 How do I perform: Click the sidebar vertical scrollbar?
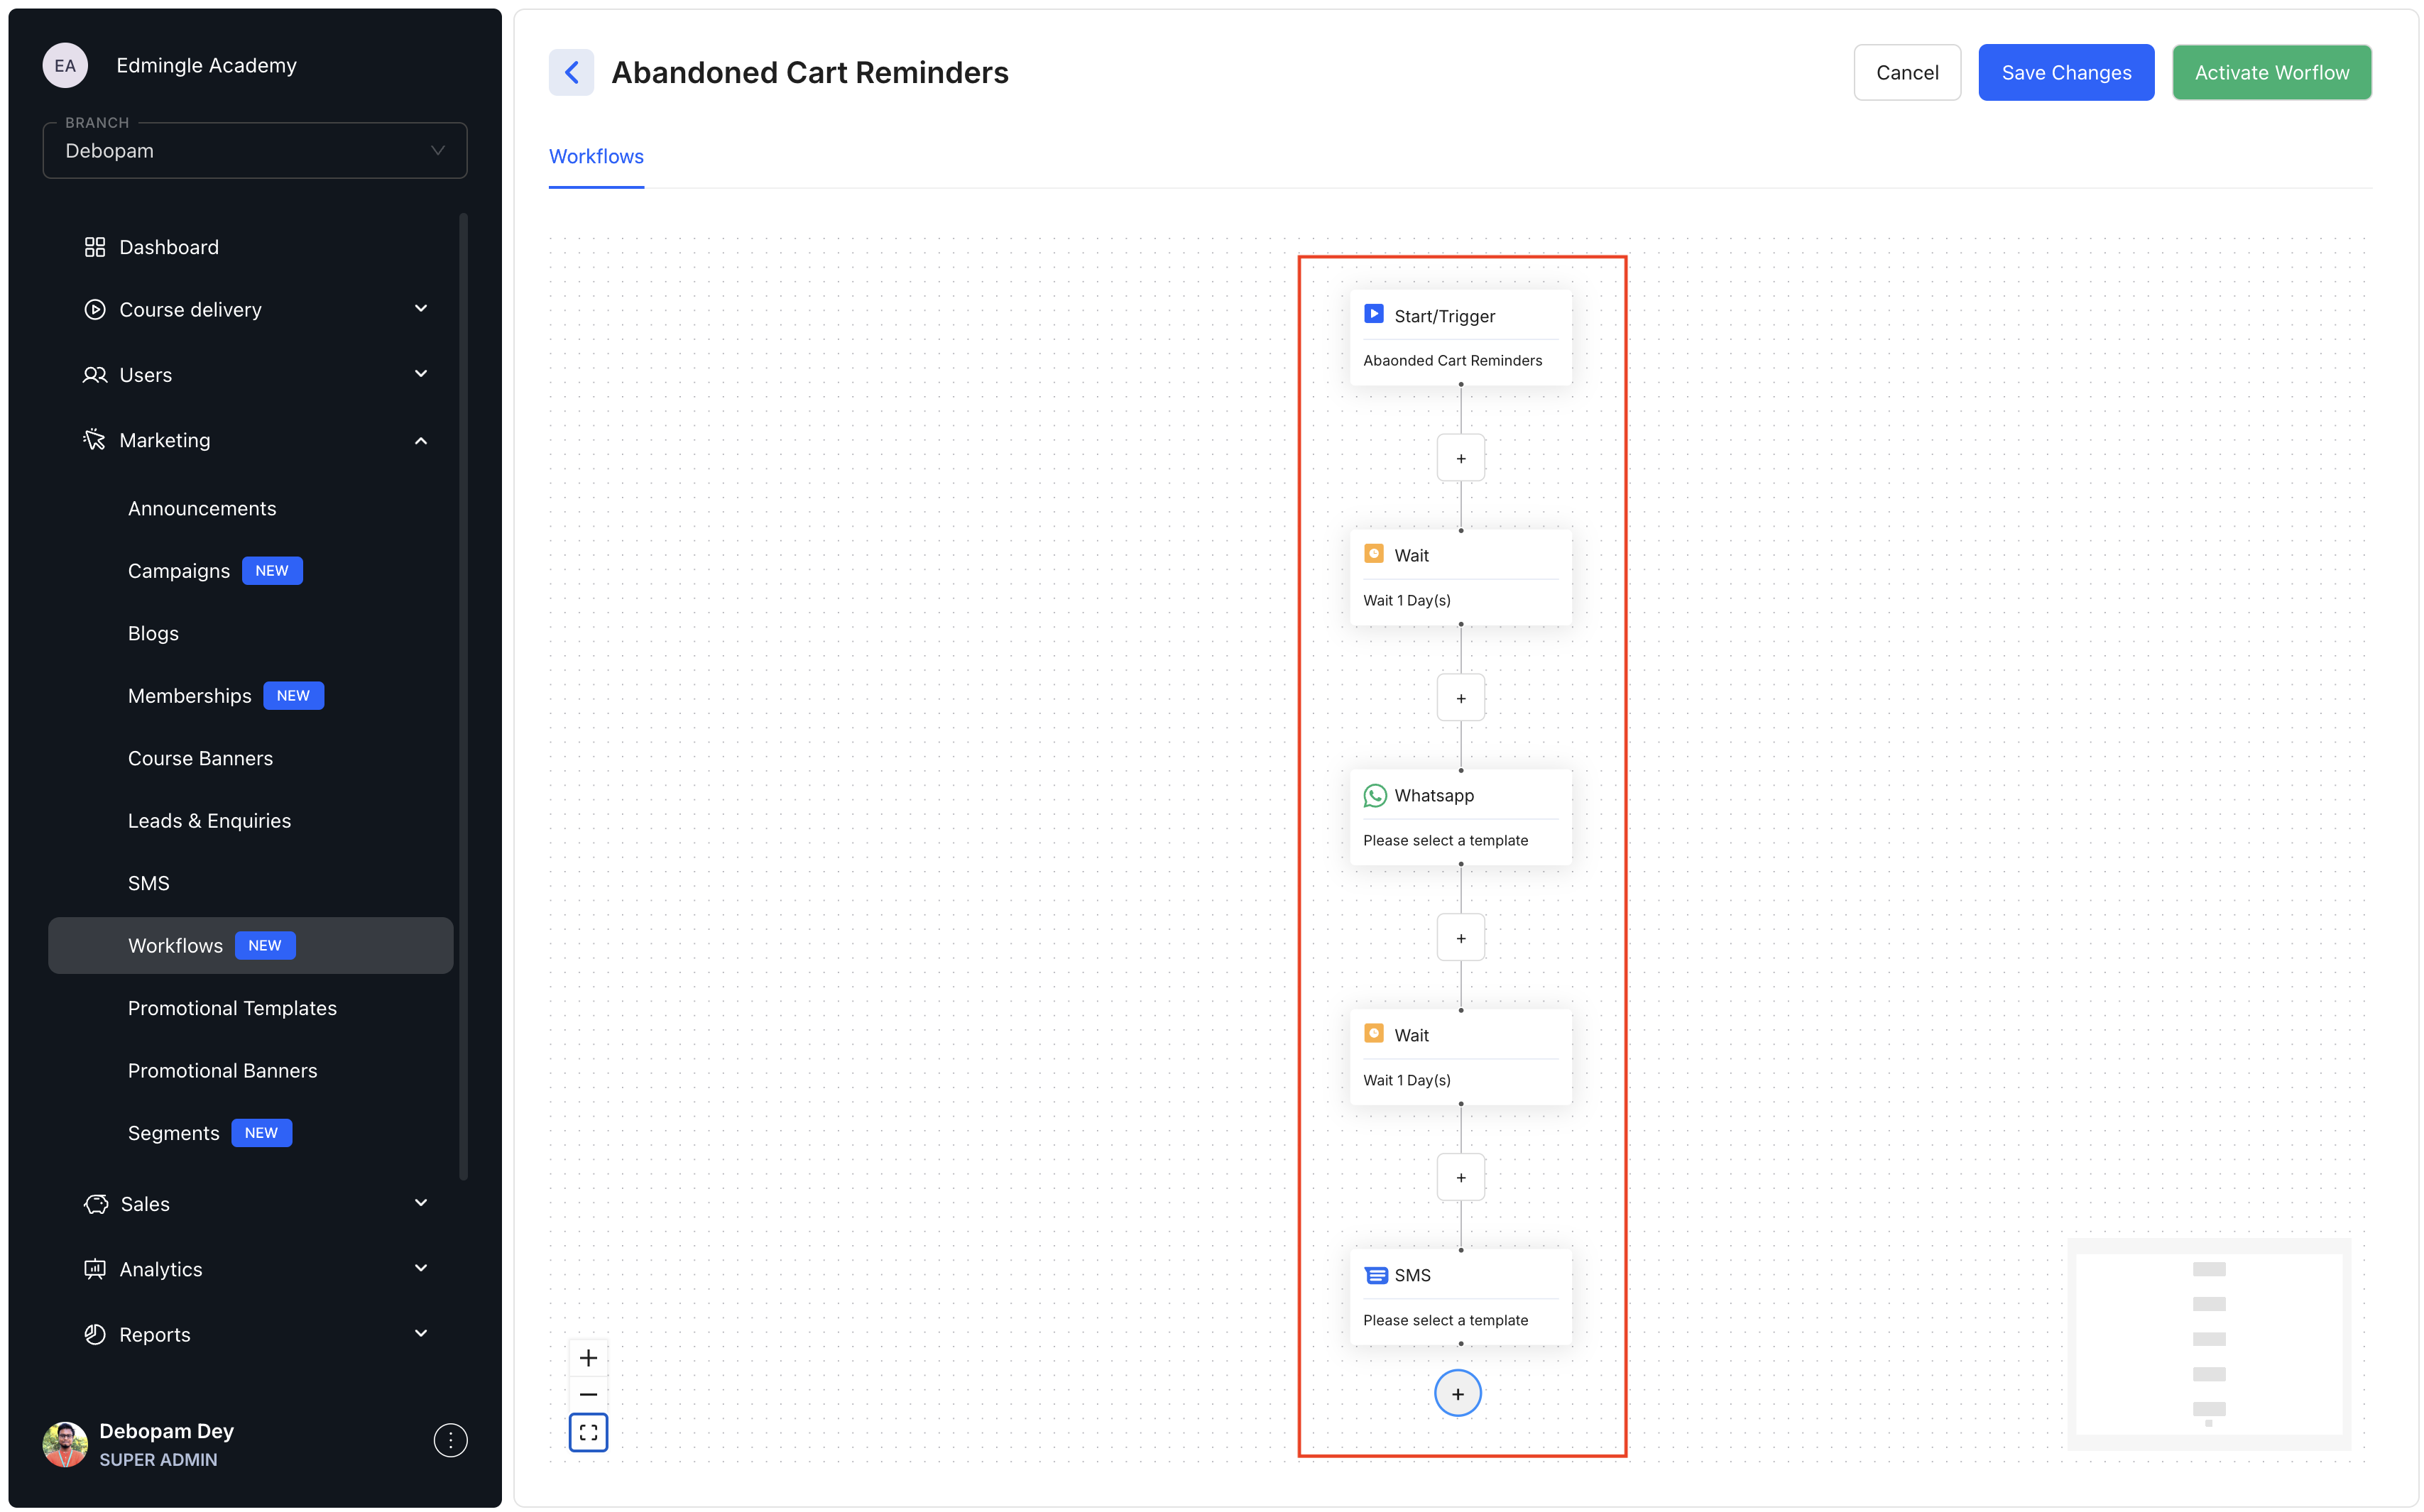pyautogui.click(x=463, y=696)
